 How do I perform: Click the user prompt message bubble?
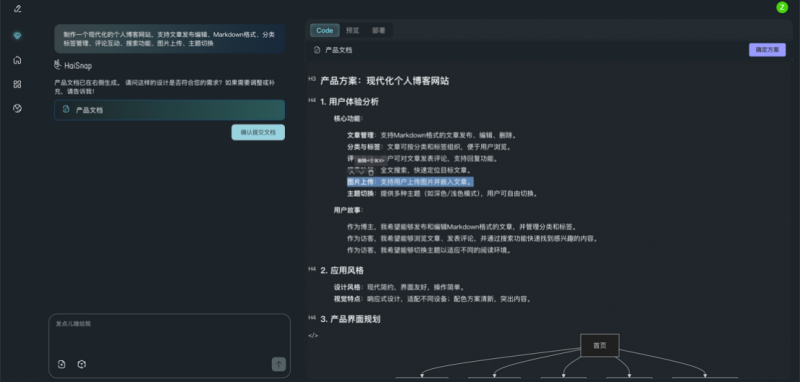[169, 39]
